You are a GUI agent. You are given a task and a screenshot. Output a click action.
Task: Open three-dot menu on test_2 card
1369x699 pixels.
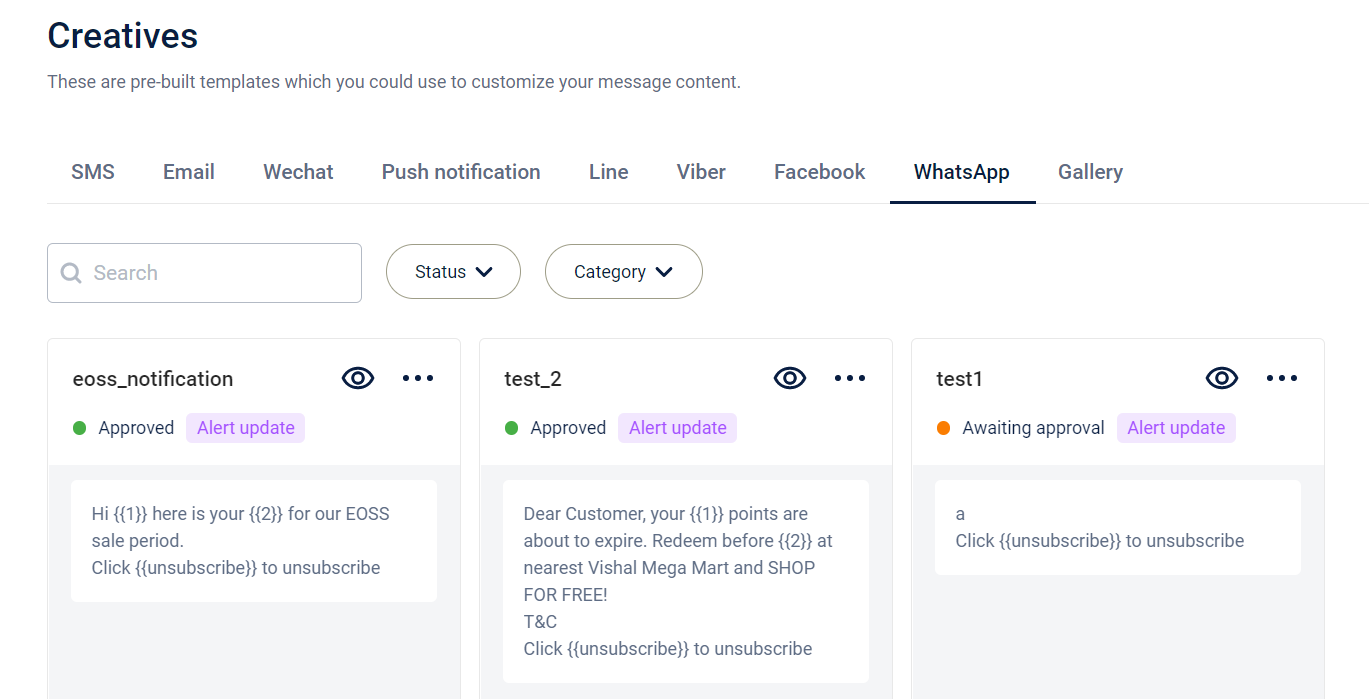850,378
